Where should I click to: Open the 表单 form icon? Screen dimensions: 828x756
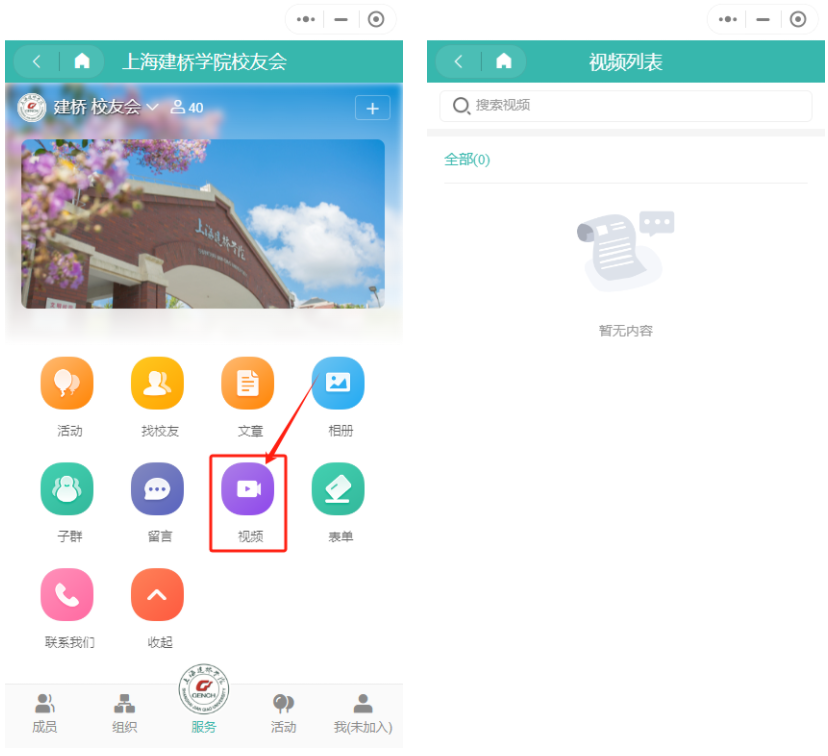[x=338, y=489]
